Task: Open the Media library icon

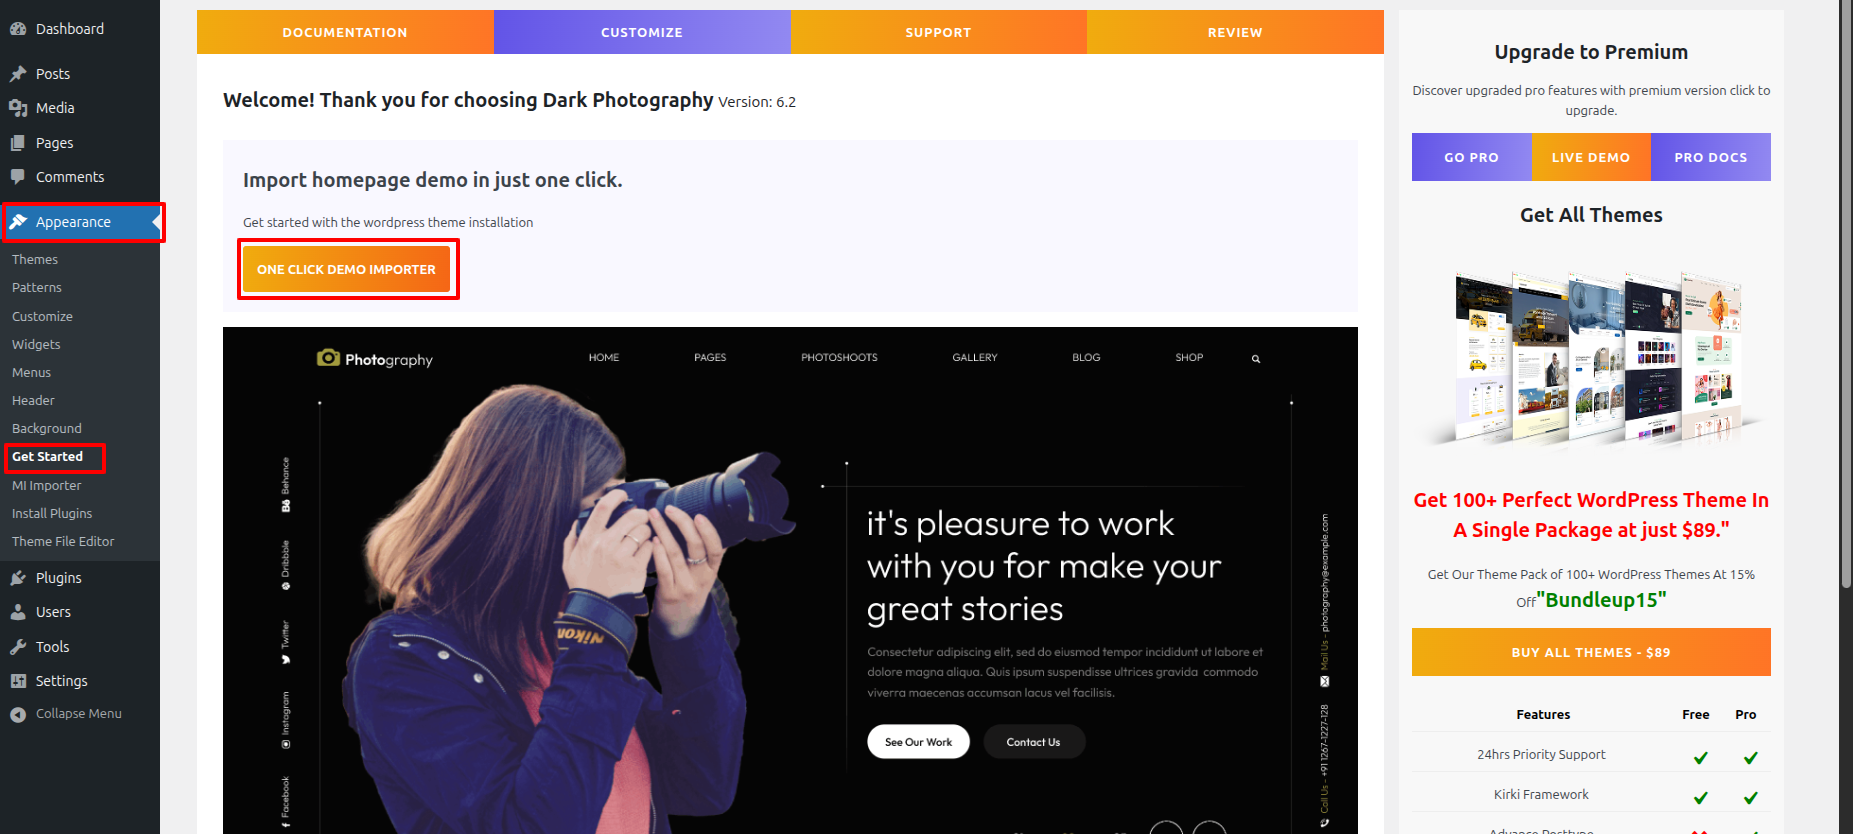Action: (x=18, y=108)
